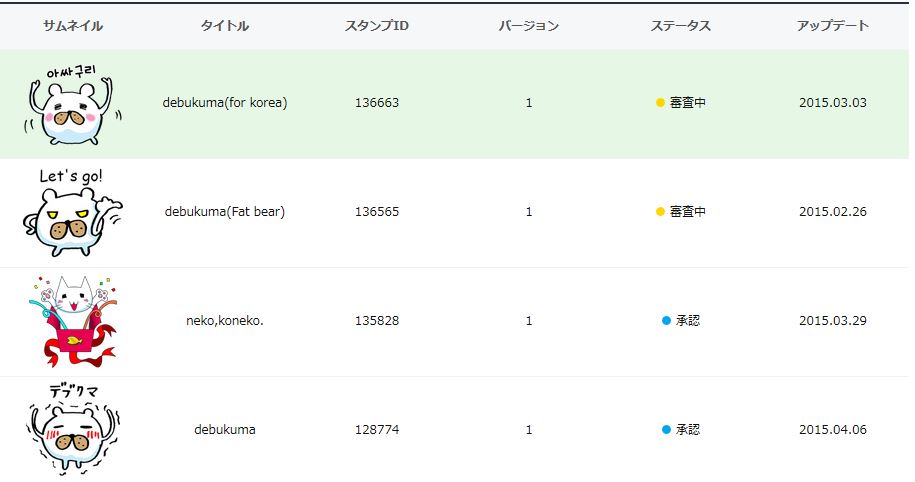Open the debukuma title in last row

tap(225, 430)
